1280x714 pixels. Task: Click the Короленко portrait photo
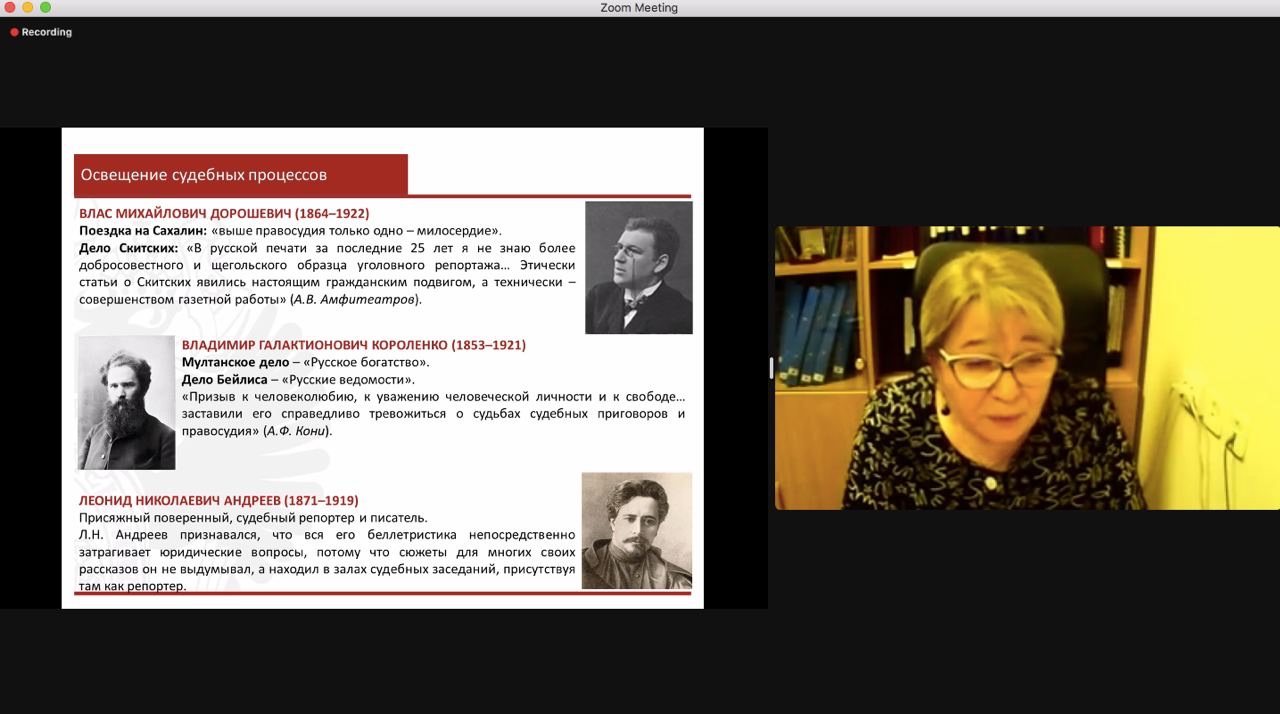pos(127,402)
